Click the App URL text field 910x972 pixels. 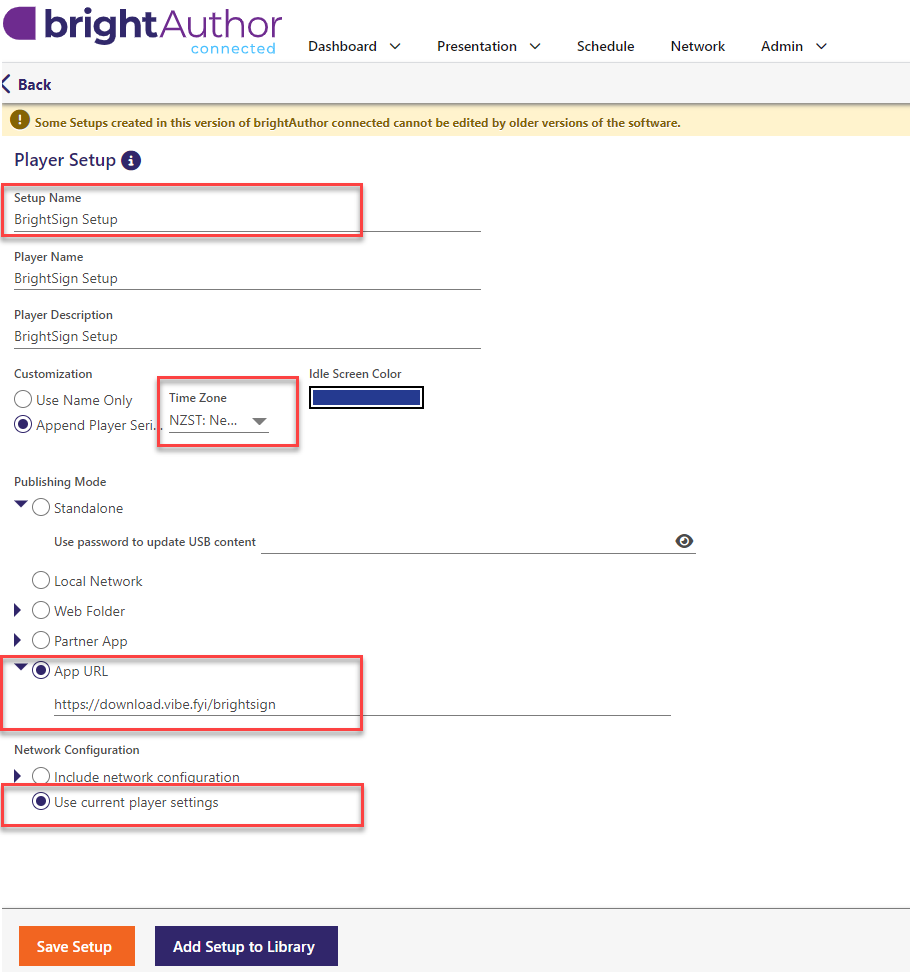point(360,704)
